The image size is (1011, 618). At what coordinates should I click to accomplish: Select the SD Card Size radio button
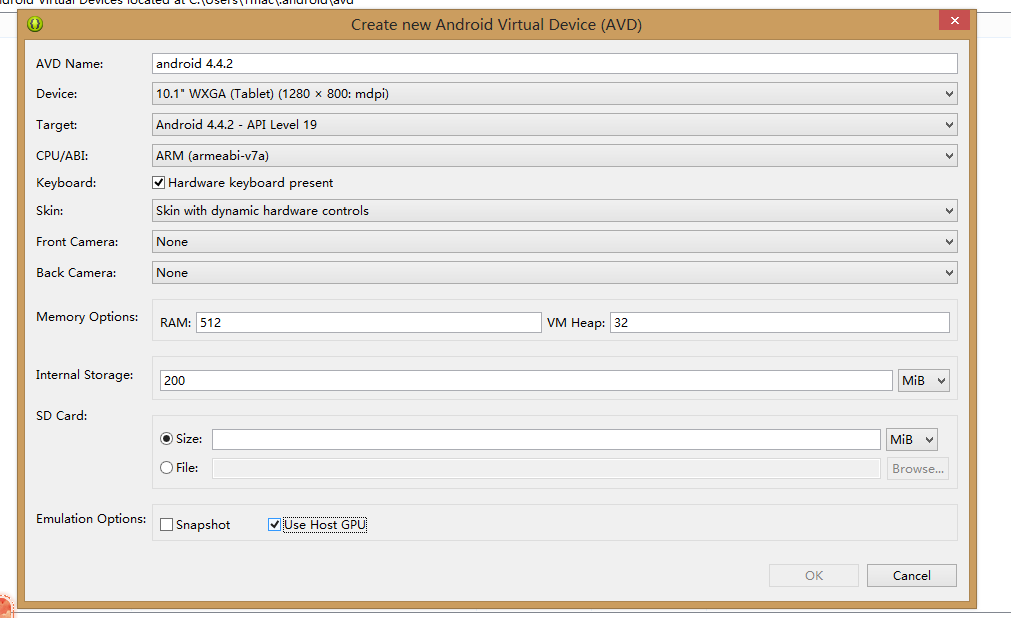(166, 439)
